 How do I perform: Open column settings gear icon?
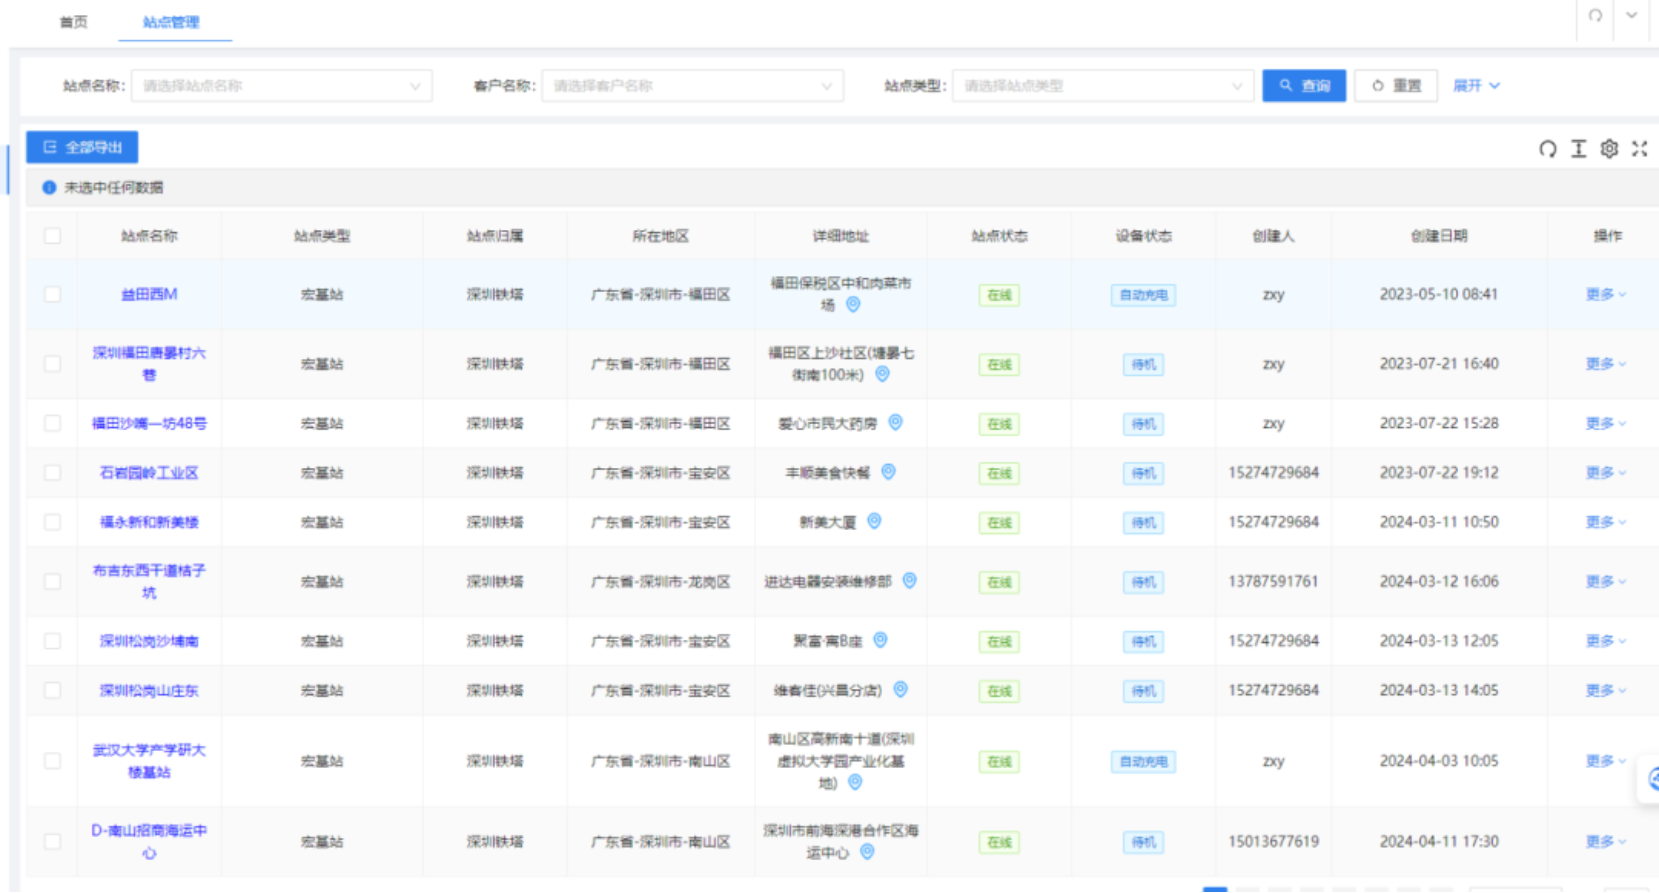(x=1609, y=149)
